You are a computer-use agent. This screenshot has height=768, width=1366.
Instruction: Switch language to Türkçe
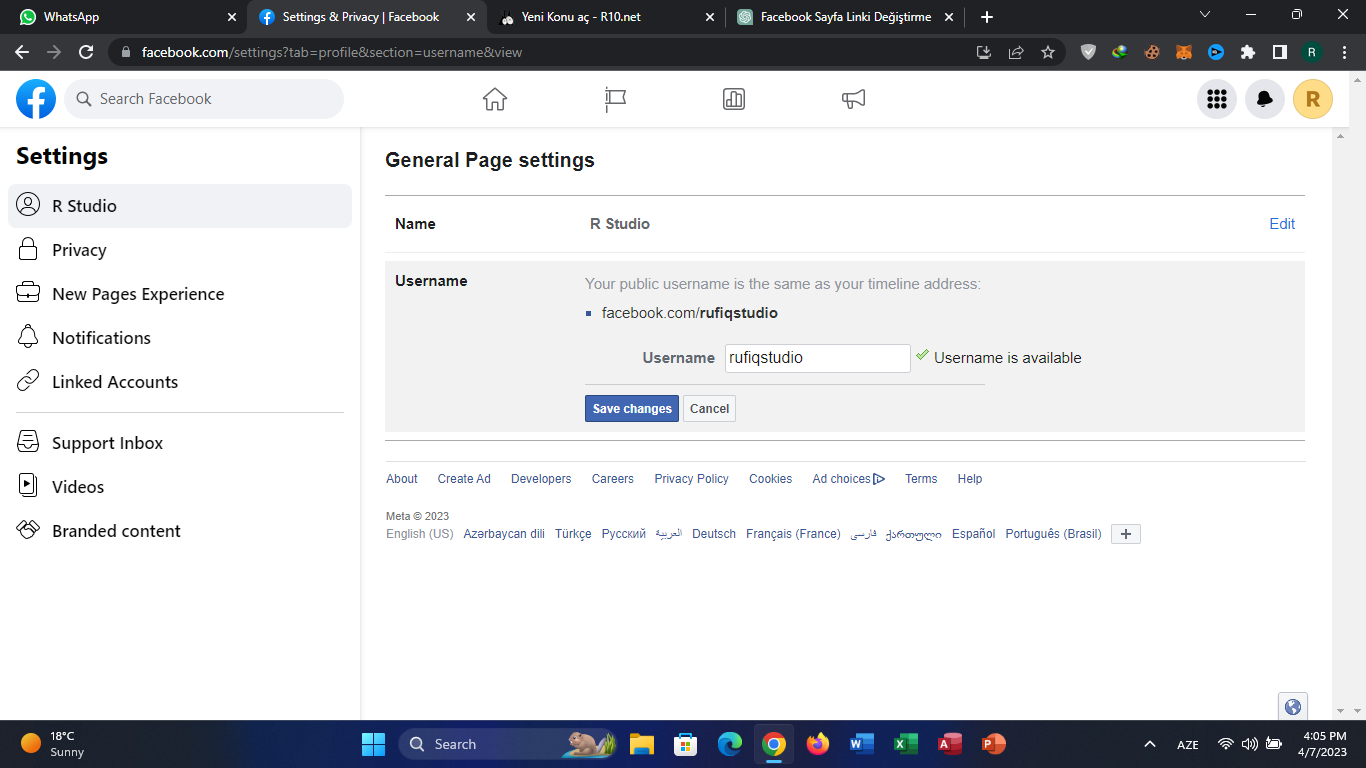pos(573,534)
